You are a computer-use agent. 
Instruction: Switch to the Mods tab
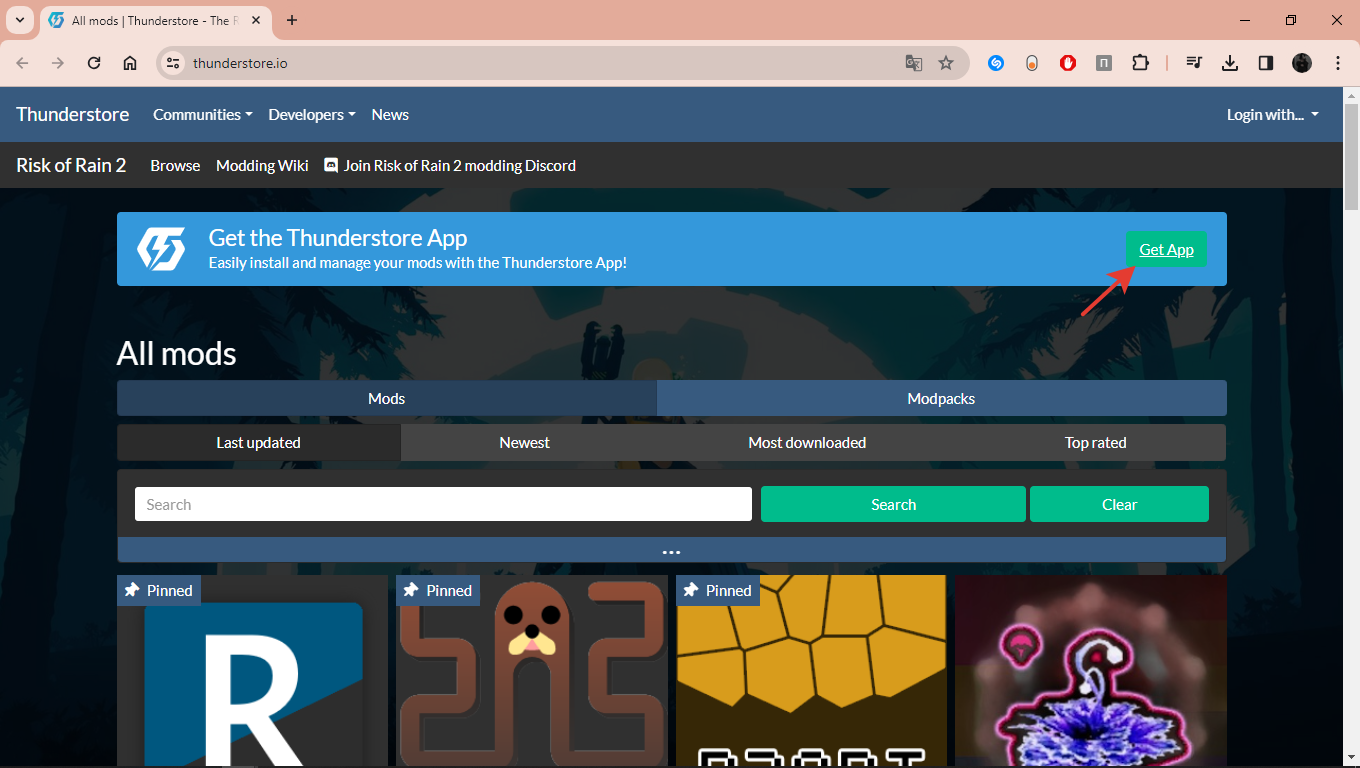(387, 398)
